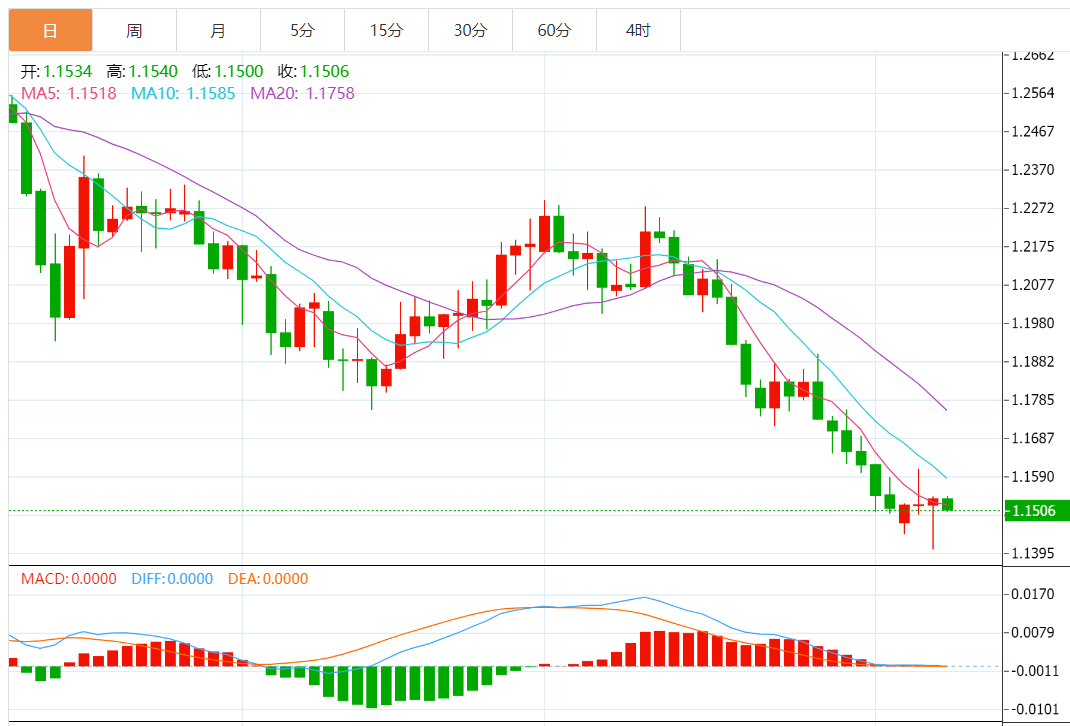Click the 低:1.1500 low value
Viewport: 1070px width, 726px height.
click(x=228, y=71)
